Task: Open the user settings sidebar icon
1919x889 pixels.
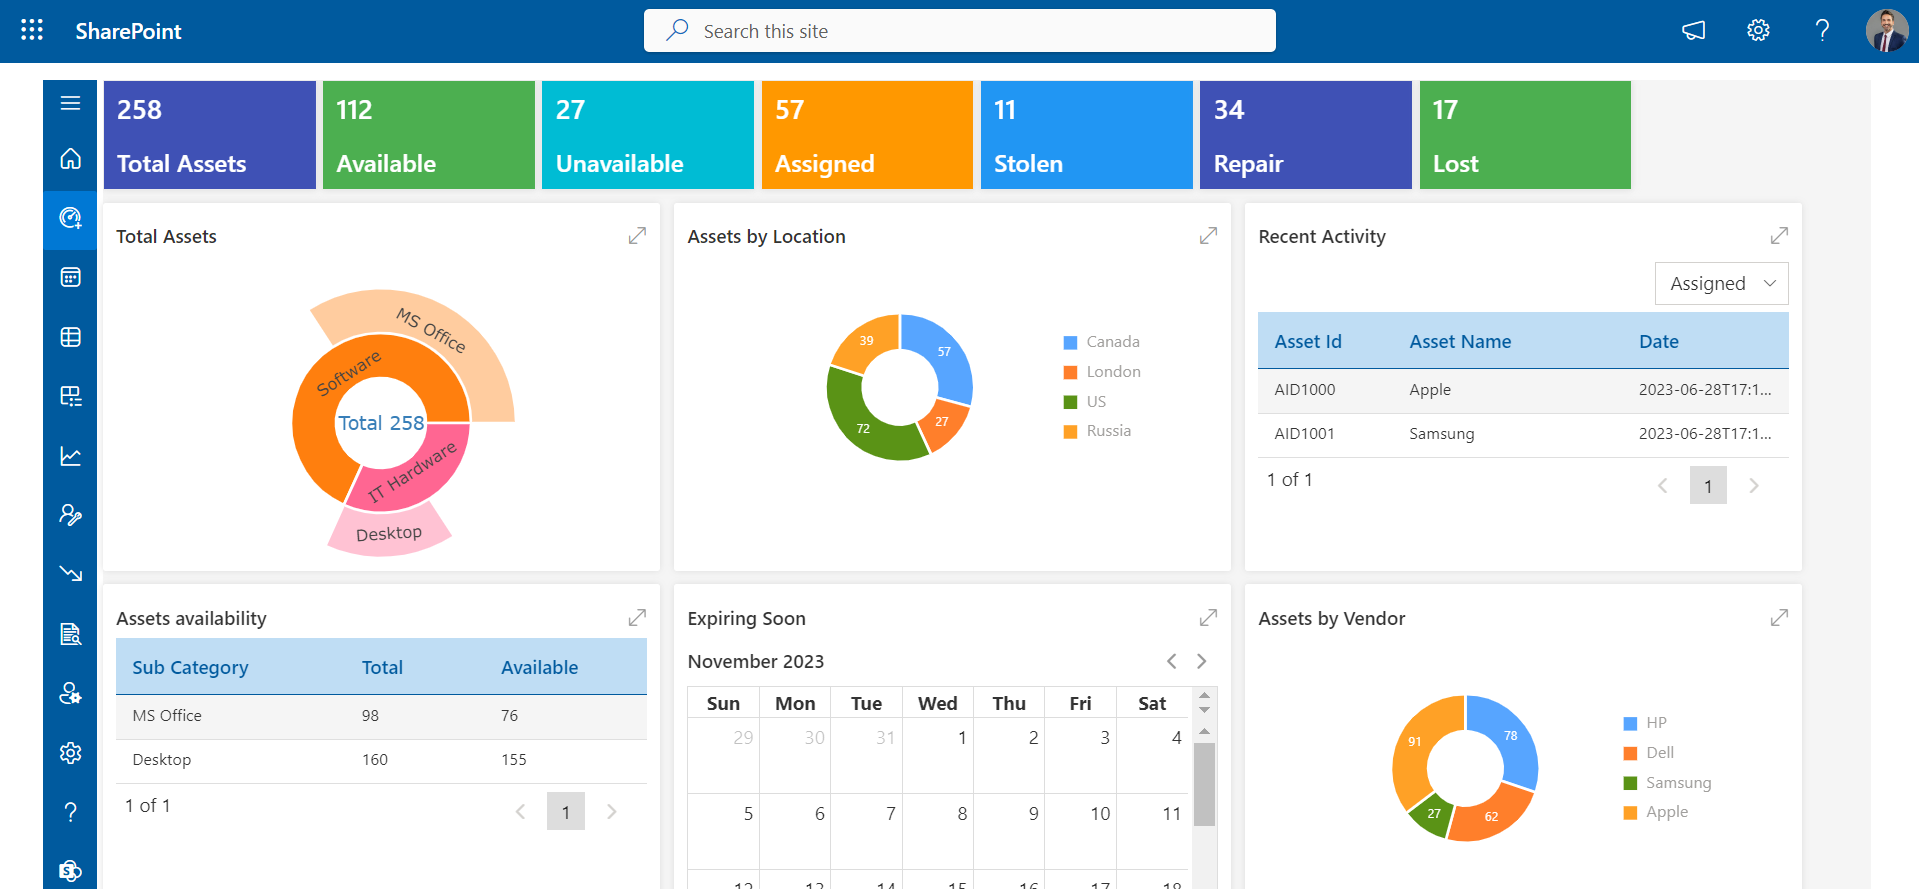Action: (x=70, y=693)
